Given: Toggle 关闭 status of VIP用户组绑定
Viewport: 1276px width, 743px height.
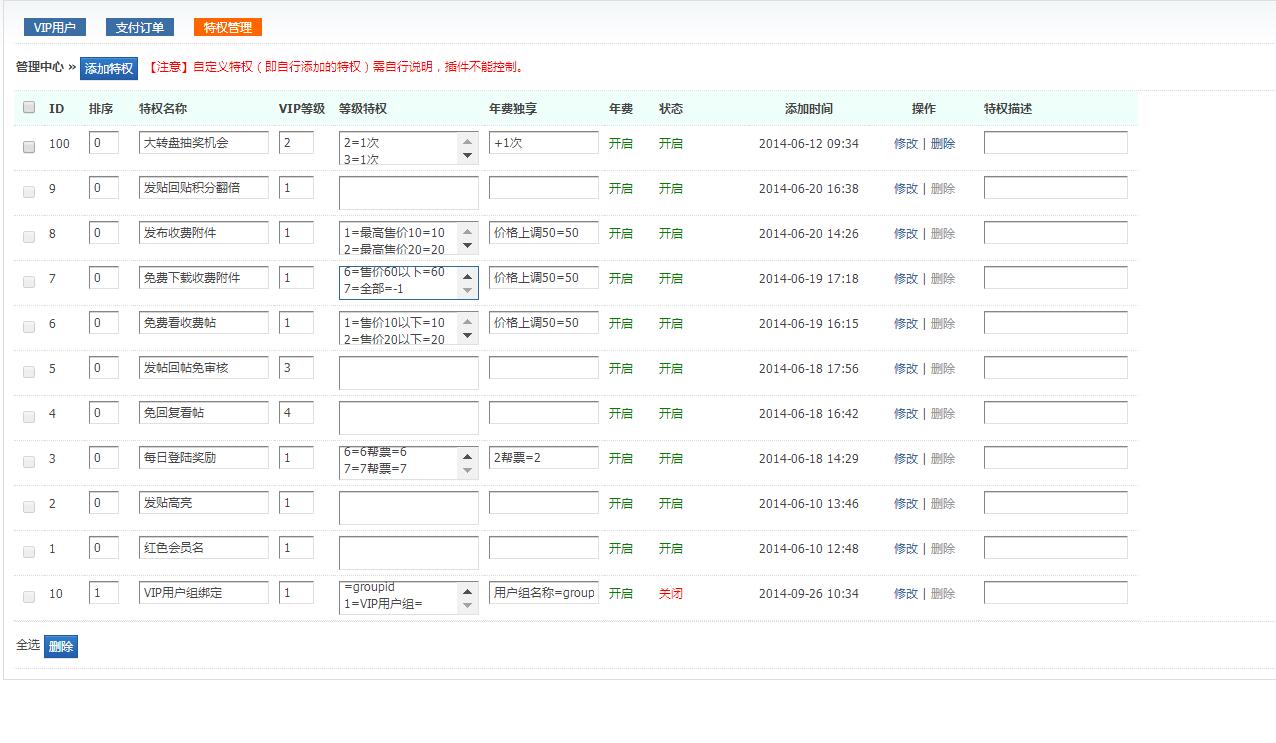Looking at the screenshot, I should tap(670, 594).
